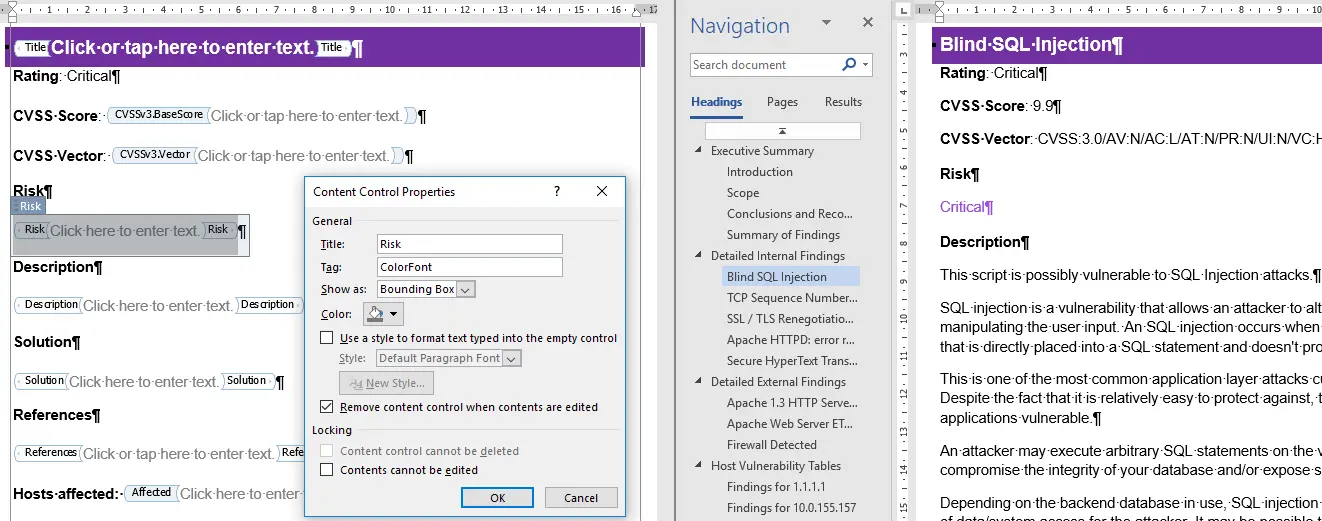The width and height of the screenshot is (1322, 521).
Task: Select 'Findings for 10.0.155.157' heading
Action: tap(792, 508)
